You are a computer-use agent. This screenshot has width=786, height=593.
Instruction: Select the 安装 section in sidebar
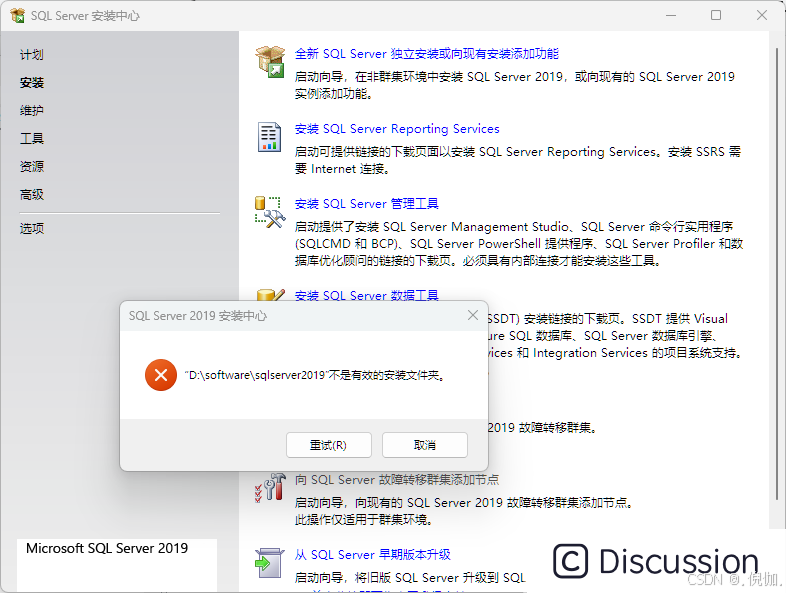coord(32,82)
